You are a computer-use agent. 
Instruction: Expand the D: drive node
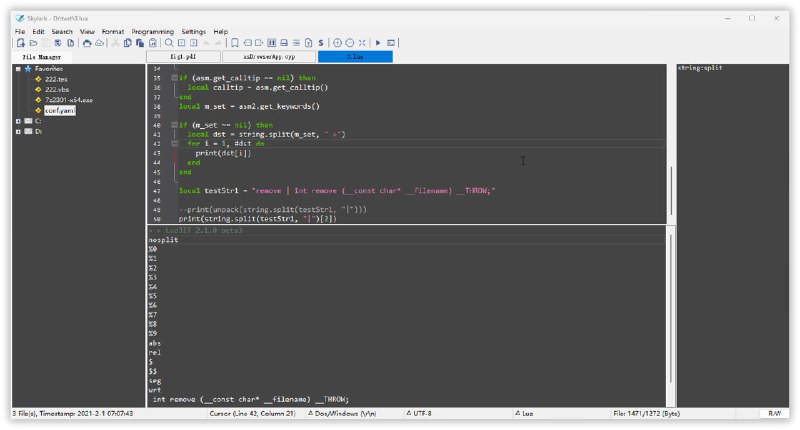click(x=18, y=131)
